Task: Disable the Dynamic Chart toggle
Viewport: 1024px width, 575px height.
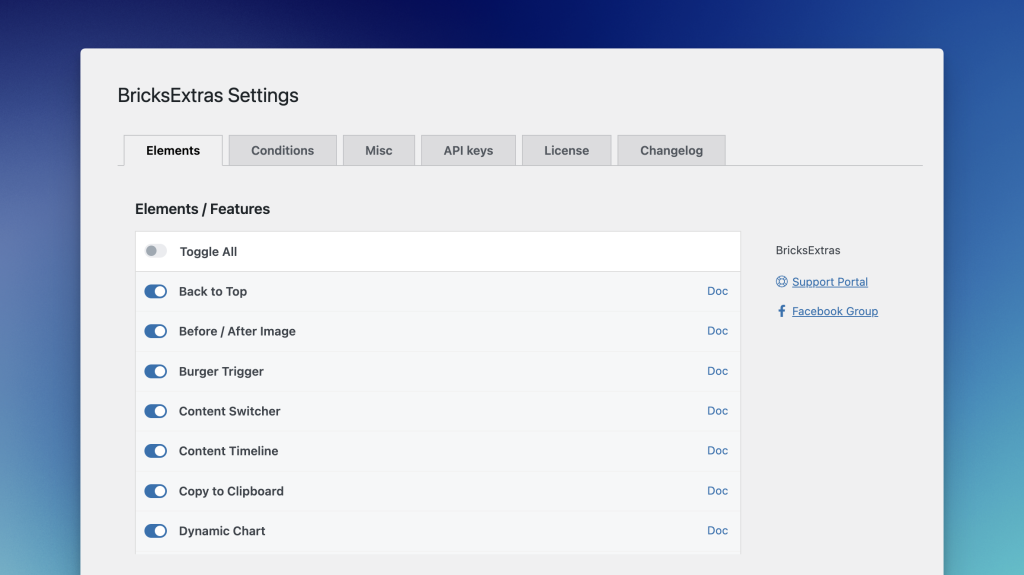Action: [x=155, y=531]
